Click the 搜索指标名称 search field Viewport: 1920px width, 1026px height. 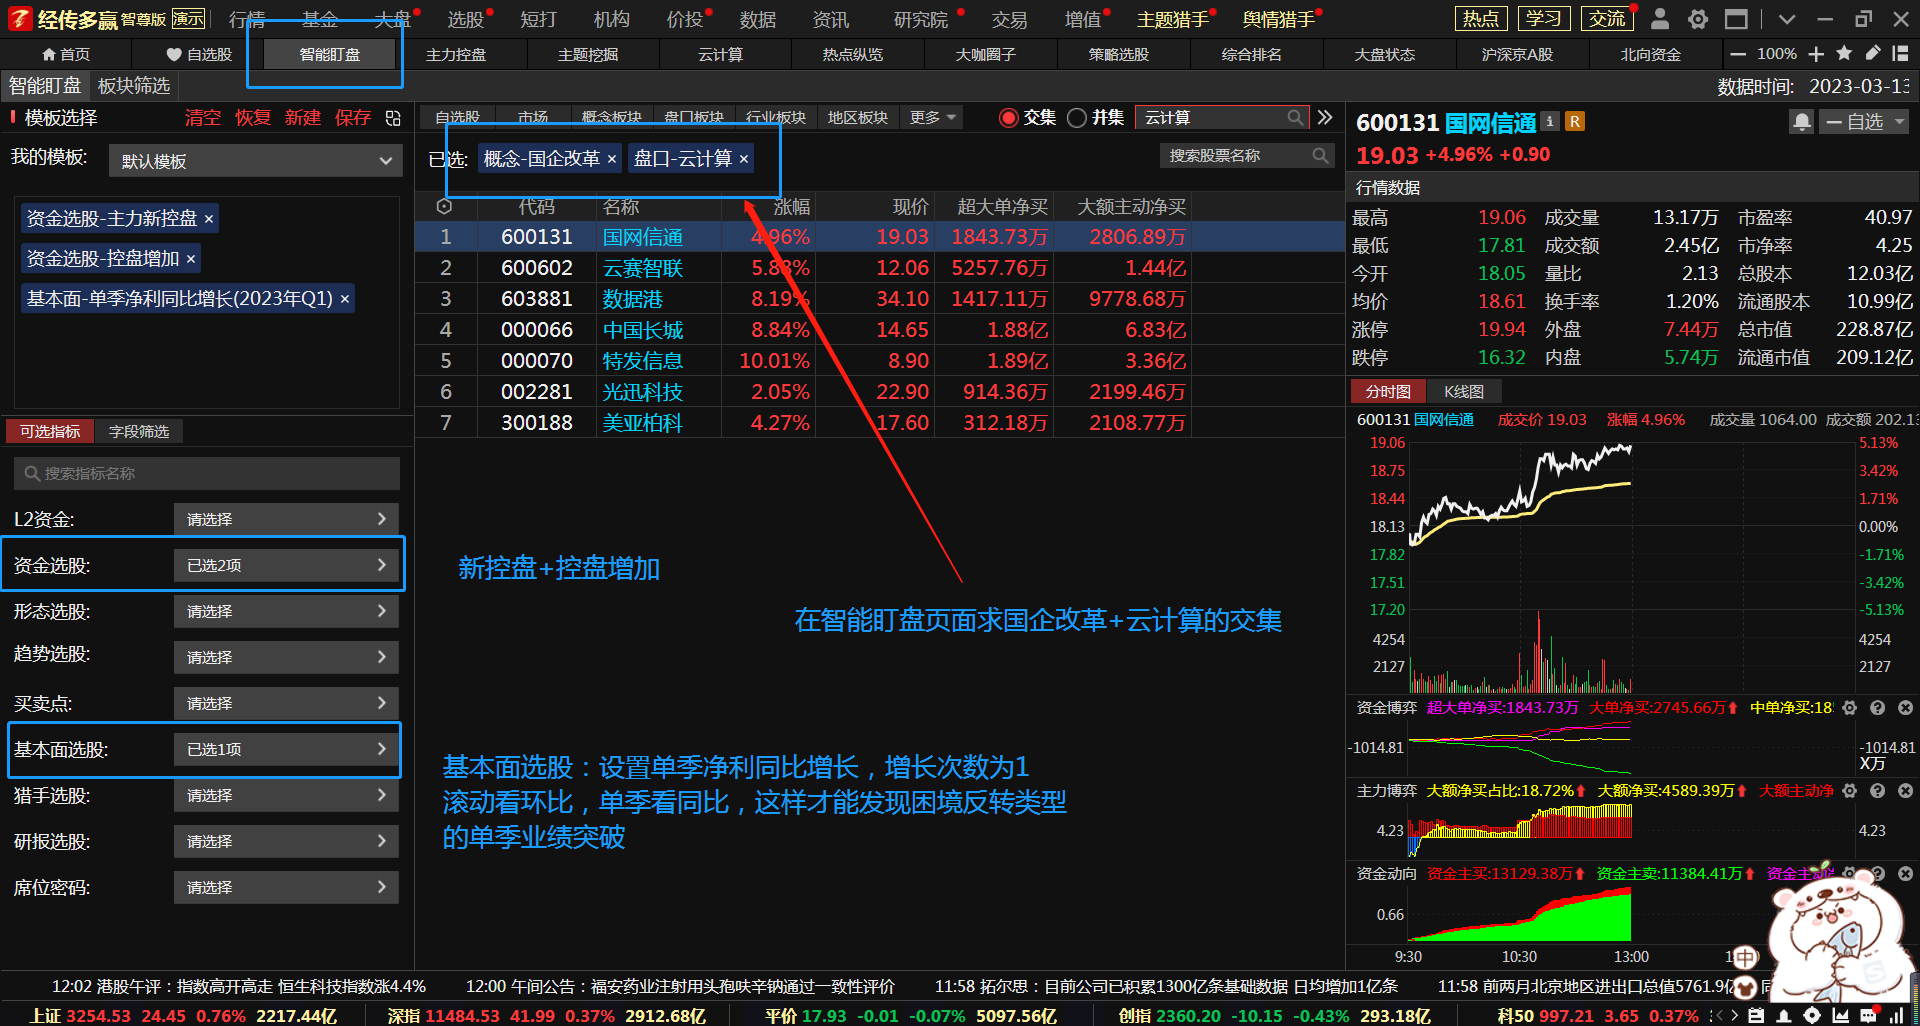(x=207, y=473)
